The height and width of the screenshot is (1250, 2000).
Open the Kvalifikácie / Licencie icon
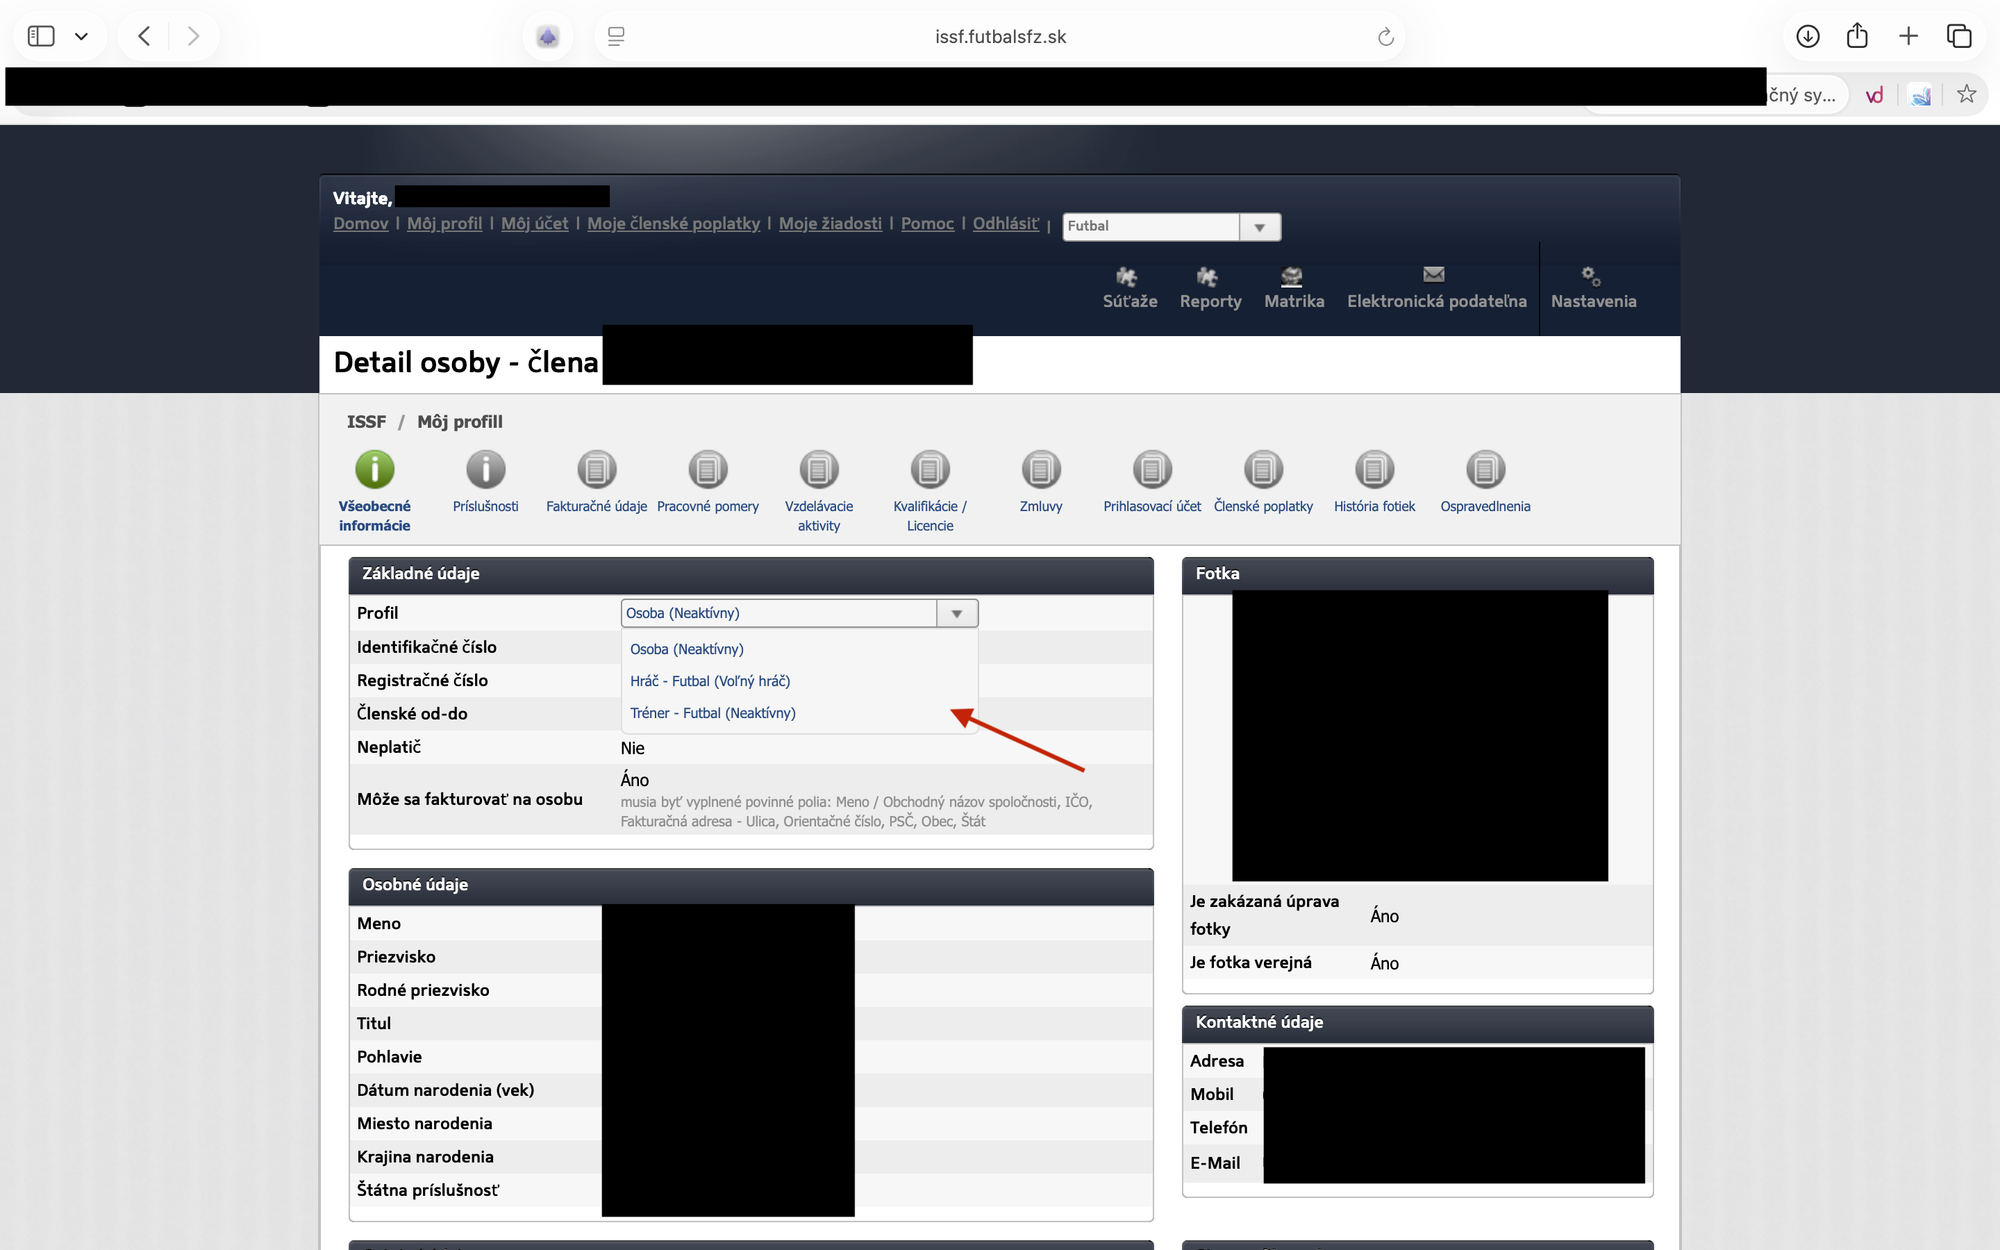point(930,469)
